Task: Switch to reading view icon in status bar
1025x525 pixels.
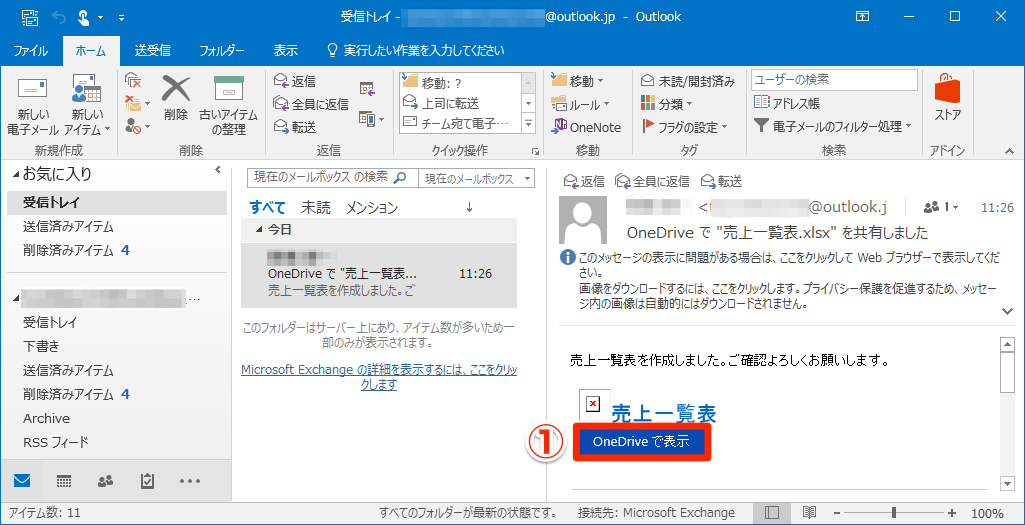Action: coord(809,513)
